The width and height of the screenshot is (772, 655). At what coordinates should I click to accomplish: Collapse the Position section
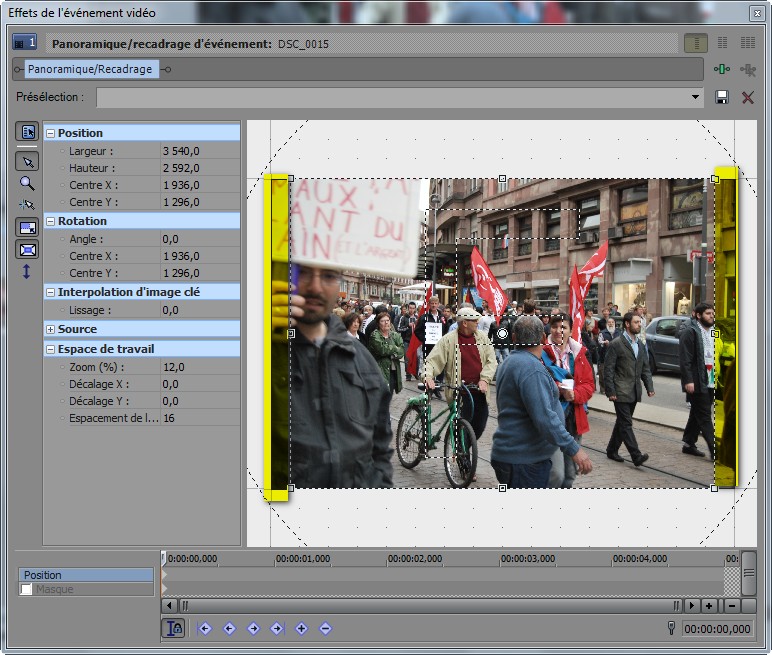[50, 133]
